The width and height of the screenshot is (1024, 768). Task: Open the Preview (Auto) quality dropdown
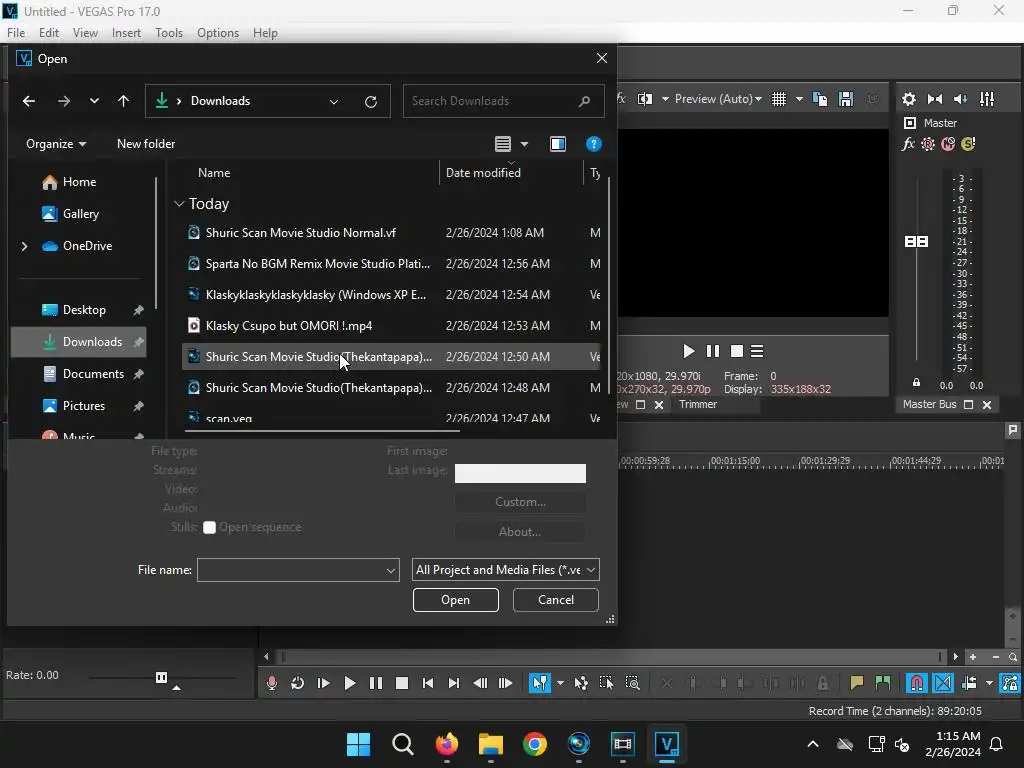click(718, 99)
